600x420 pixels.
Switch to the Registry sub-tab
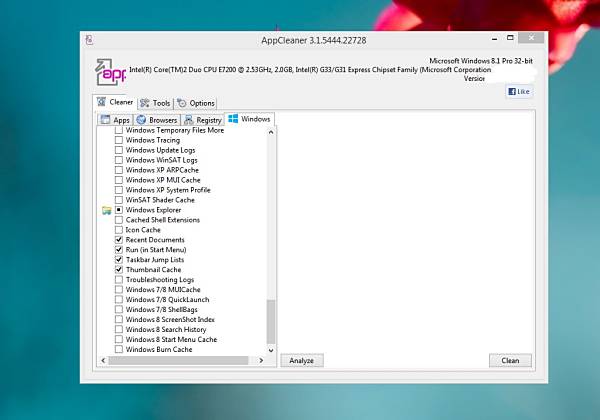pos(203,120)
